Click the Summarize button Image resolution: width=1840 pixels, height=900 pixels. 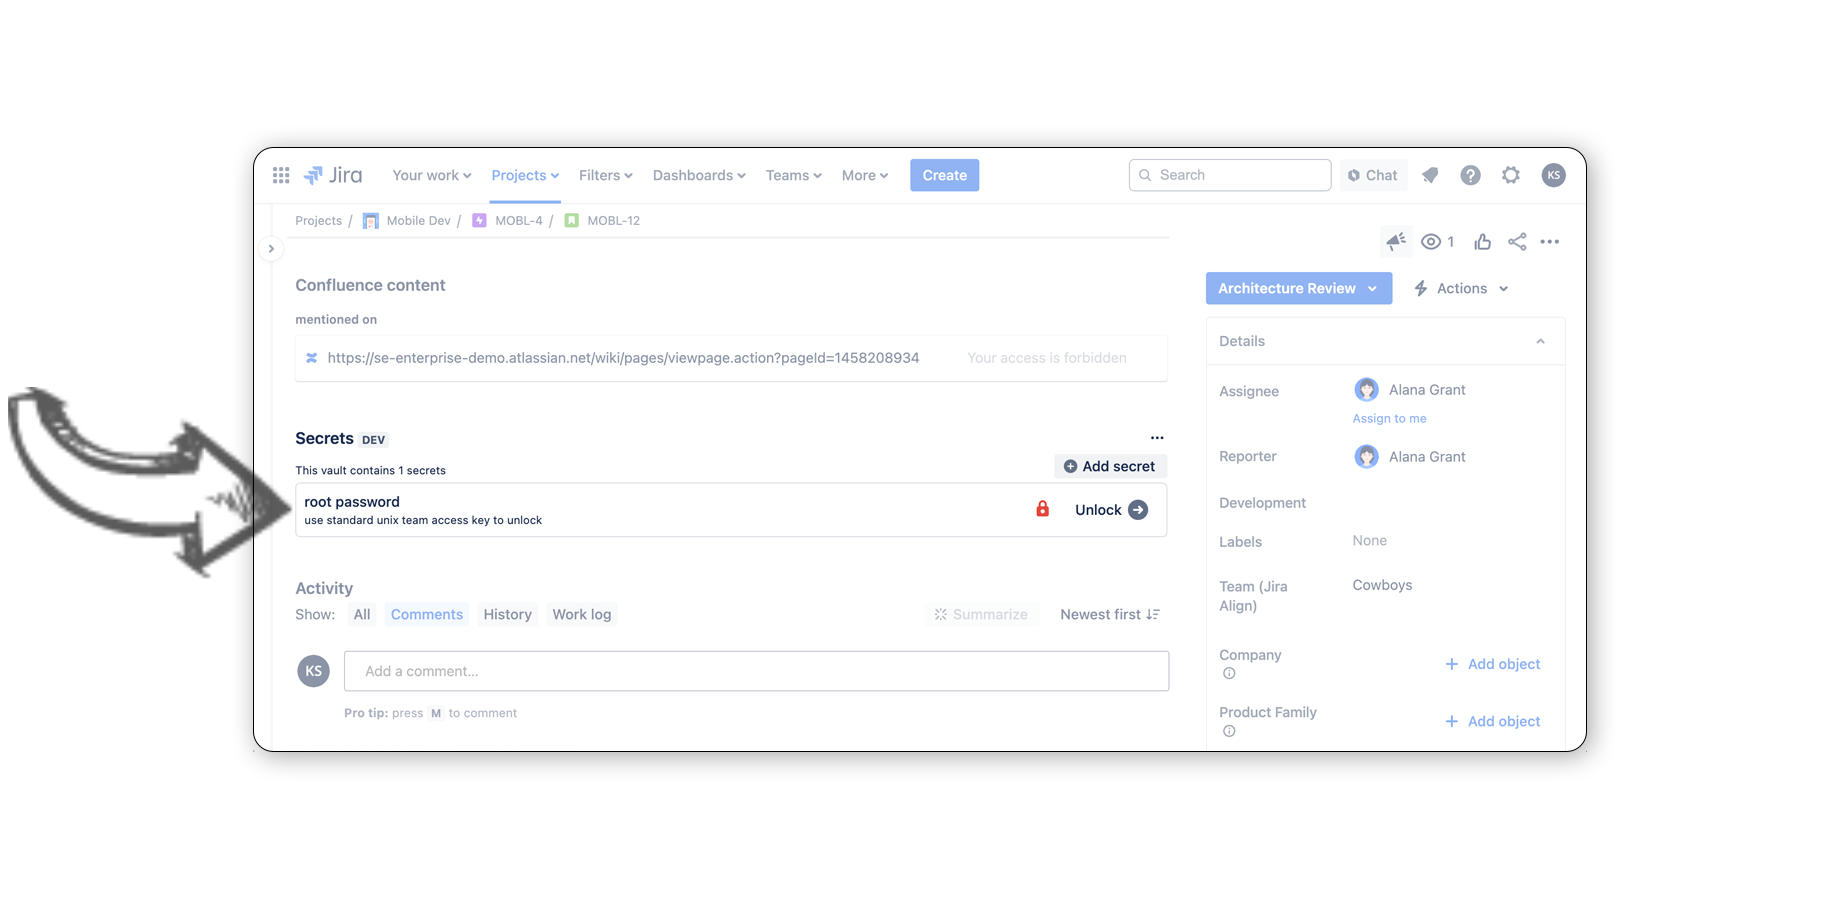point(981,614)
